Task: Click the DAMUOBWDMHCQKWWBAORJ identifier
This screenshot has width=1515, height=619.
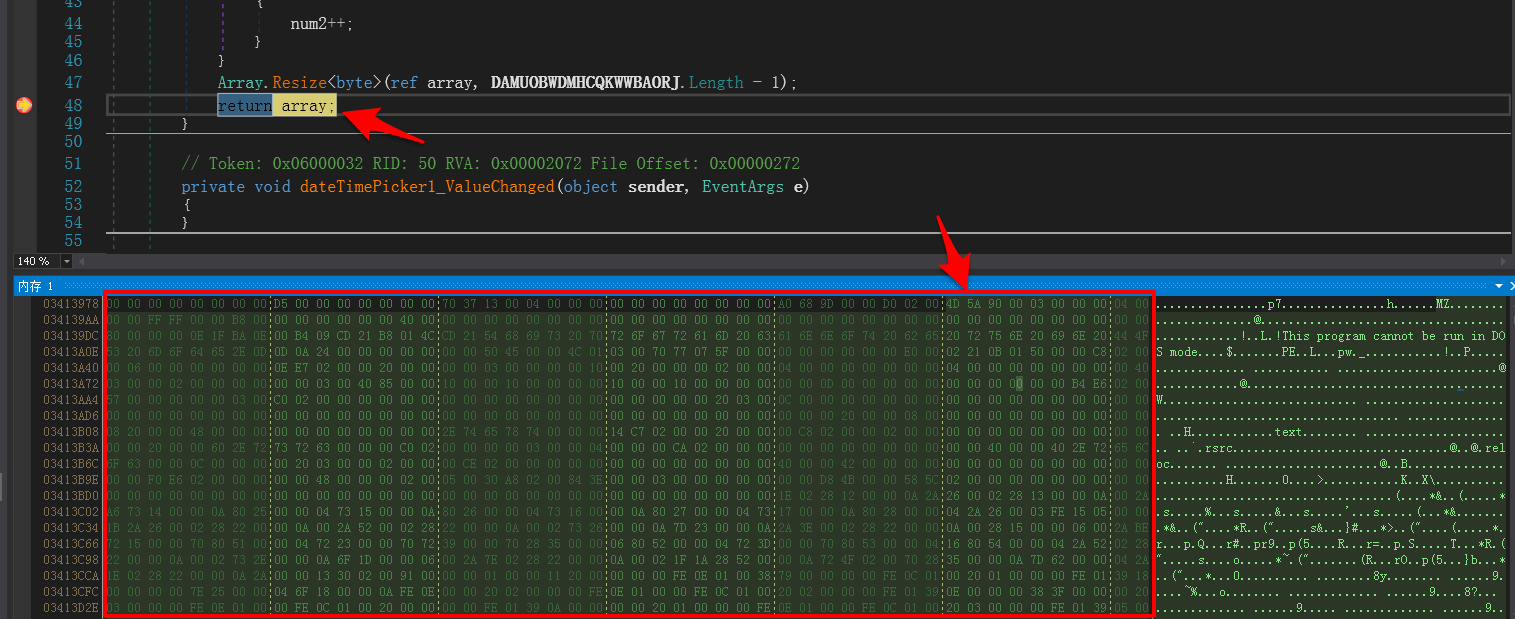Action: coord(587,82)
